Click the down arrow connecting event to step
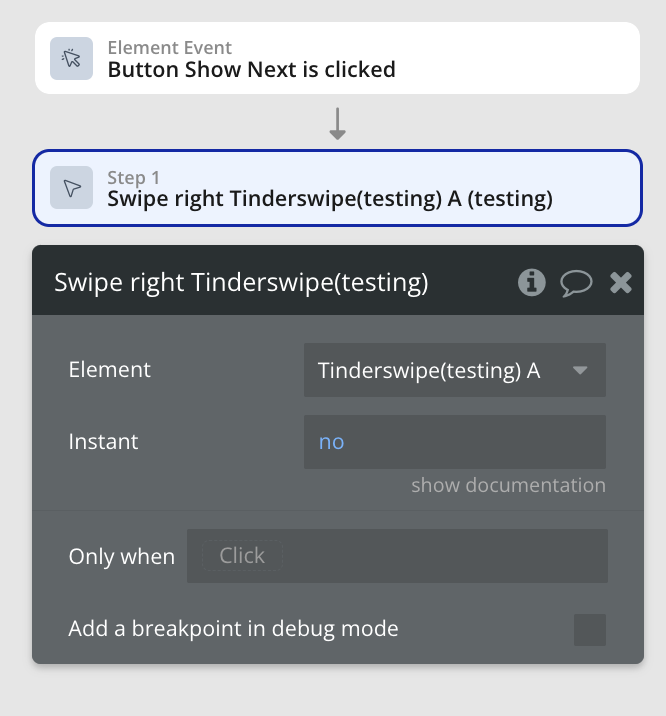 [x=338, y=122]
